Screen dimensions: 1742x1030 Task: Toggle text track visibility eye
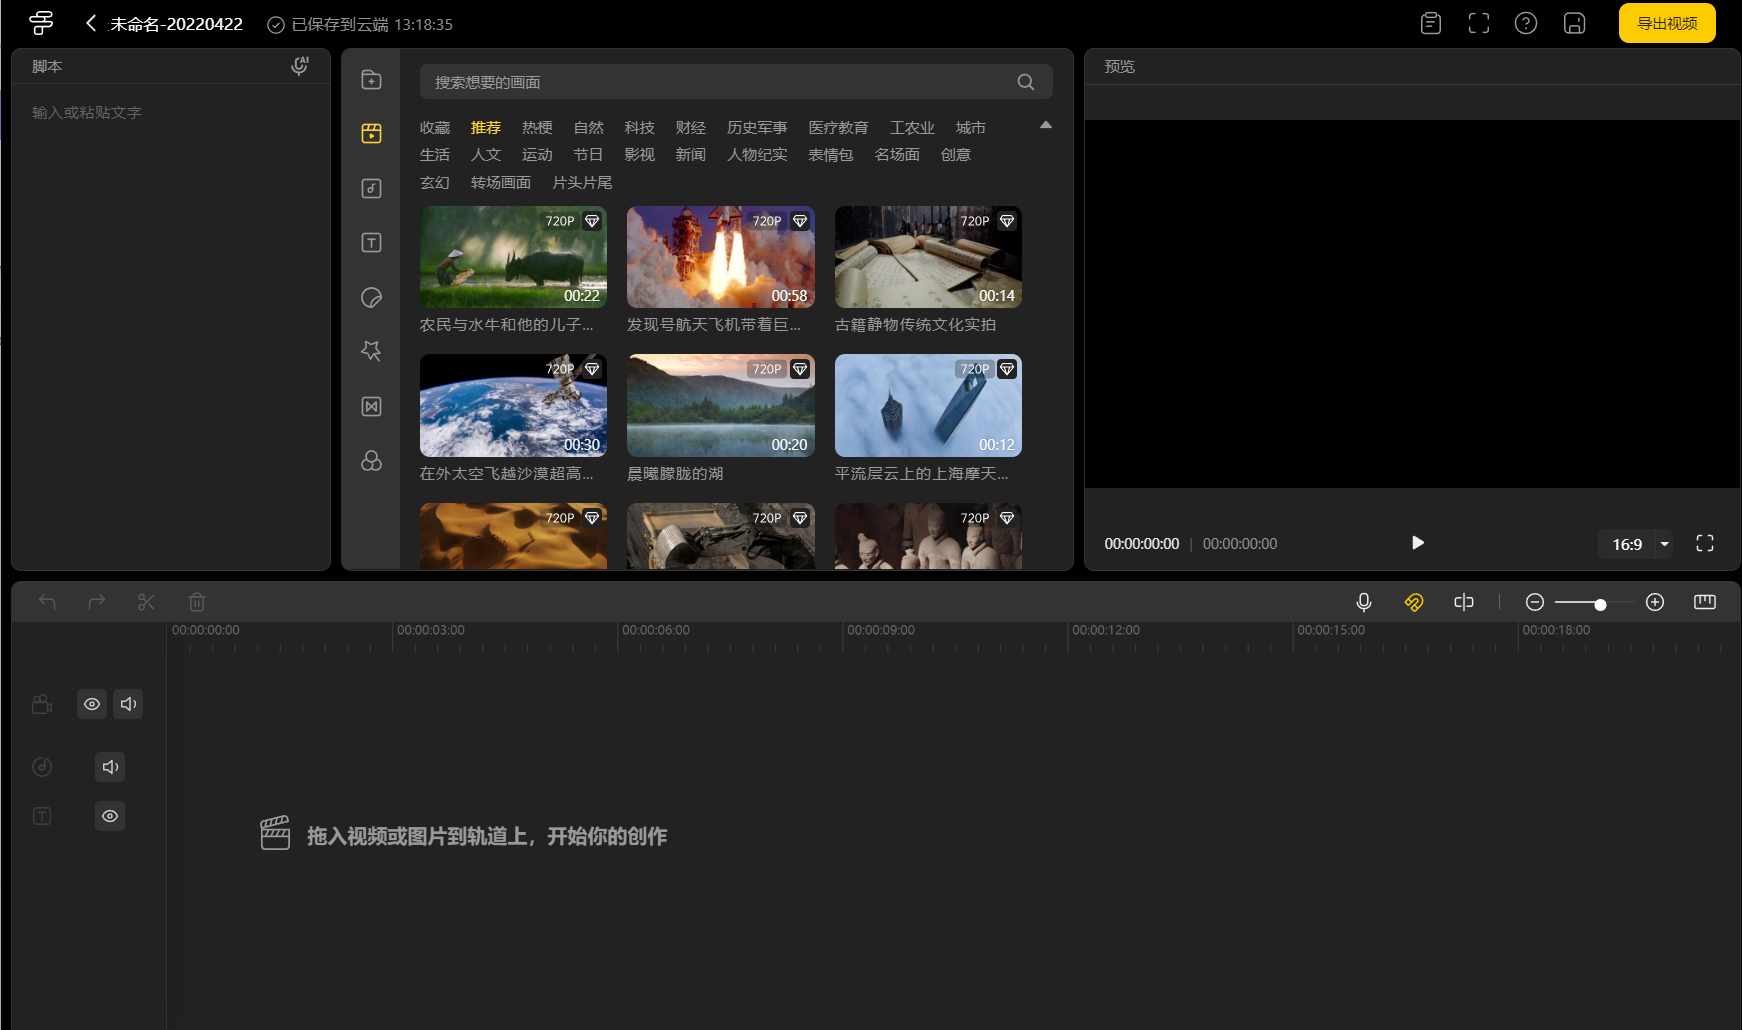[110, 816]
